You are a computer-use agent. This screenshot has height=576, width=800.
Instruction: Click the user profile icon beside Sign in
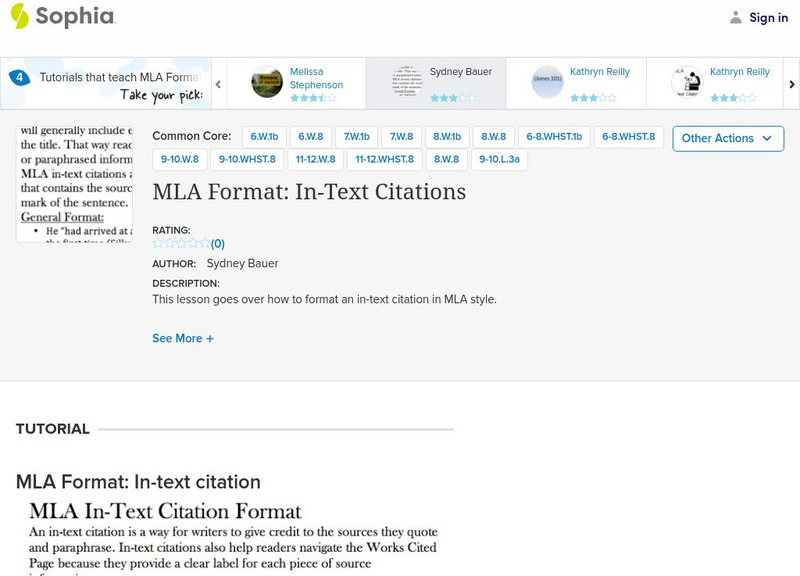click(x=735, y=17)
